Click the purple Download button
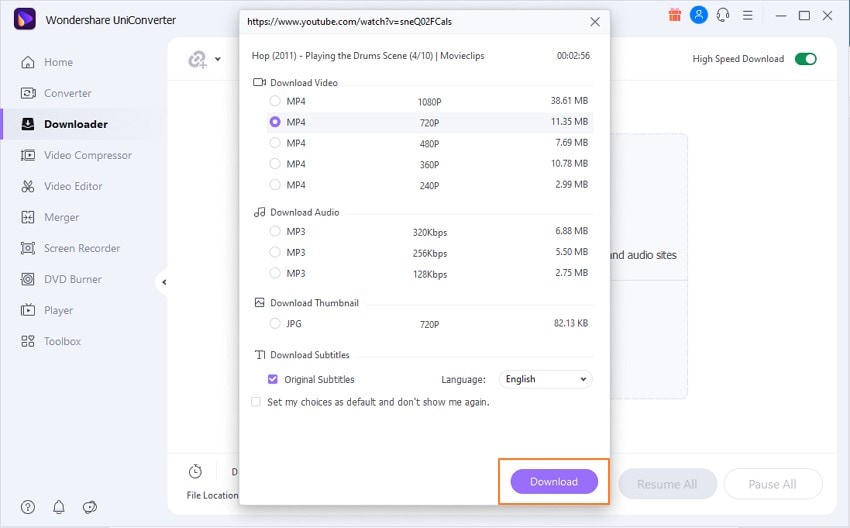 pos(554,481)
